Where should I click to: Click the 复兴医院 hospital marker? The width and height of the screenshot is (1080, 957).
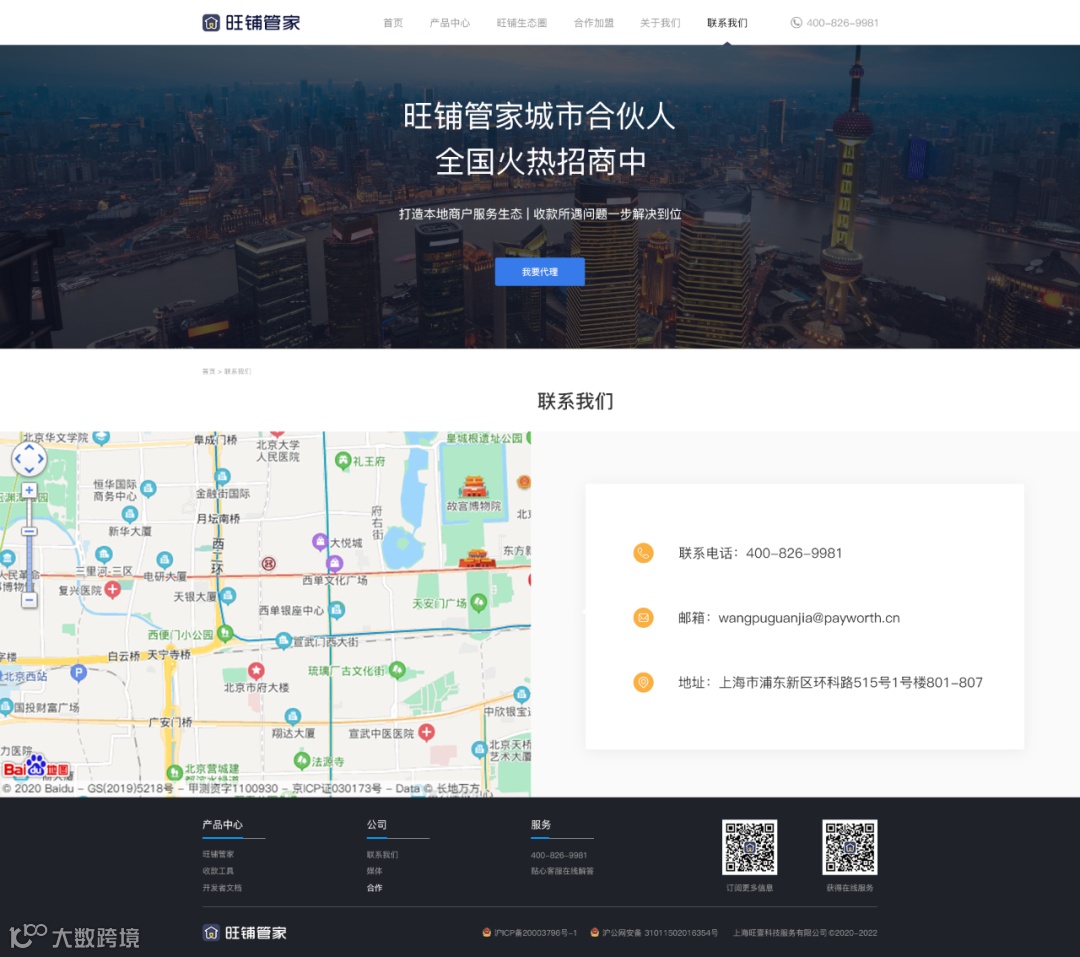[113, 589]
